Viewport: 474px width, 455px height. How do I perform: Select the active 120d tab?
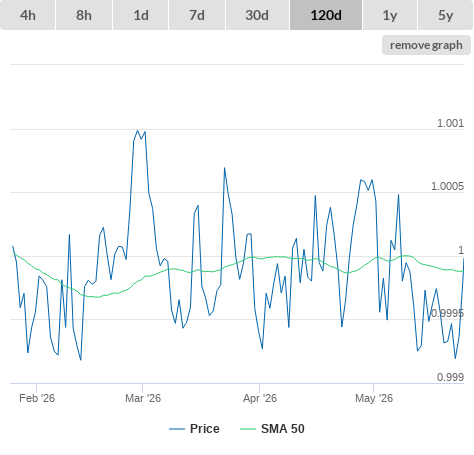tap(326, 15)
